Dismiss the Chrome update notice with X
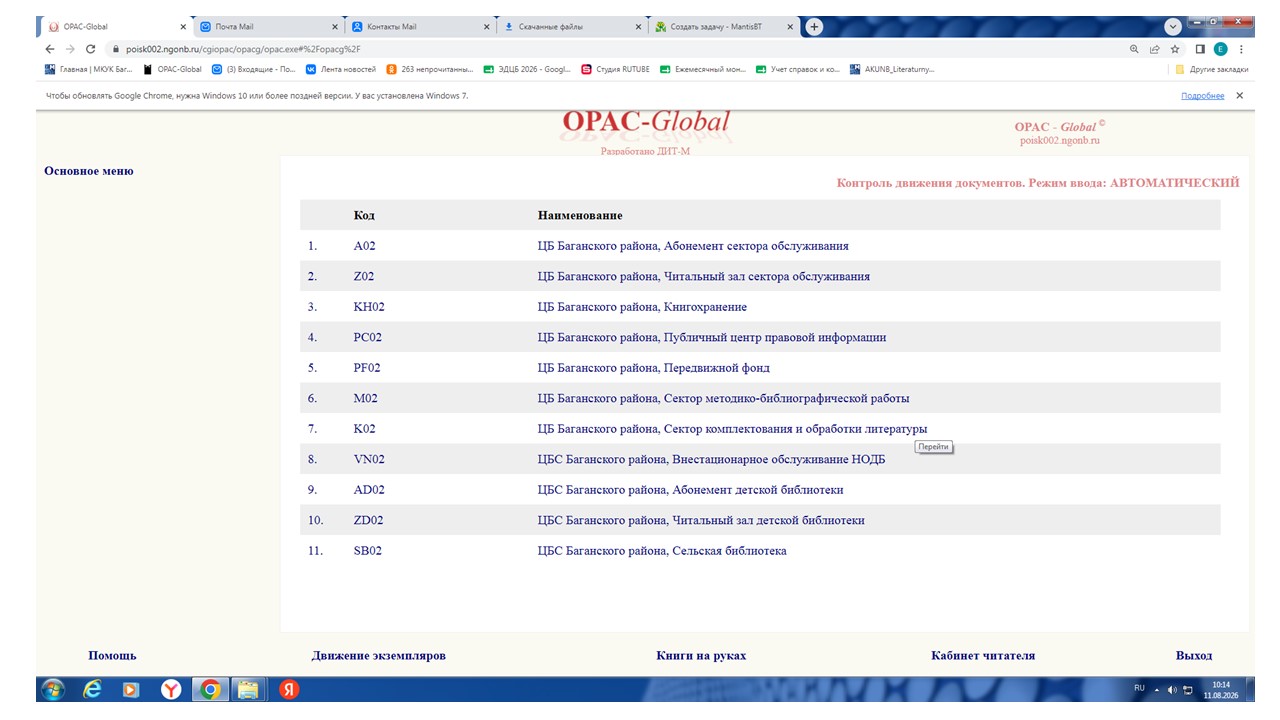The image size is (1280, 720). click(x=1239, y=96)
